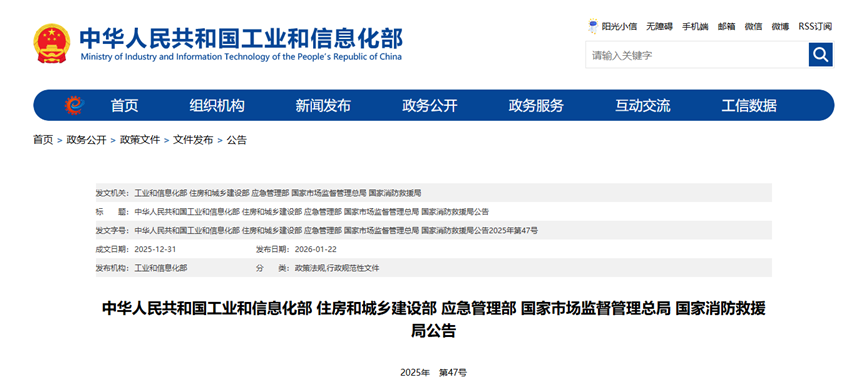The height and width of the screenshot is (388, 850).
Task: Click the 微信 link in header
Action: coord(753,27)
